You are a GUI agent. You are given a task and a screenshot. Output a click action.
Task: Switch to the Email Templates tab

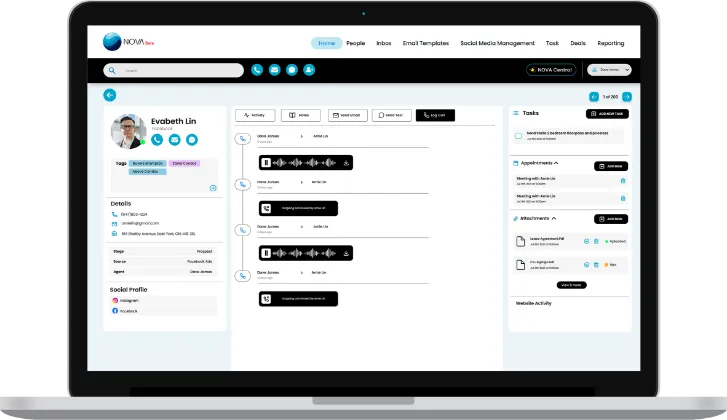click(x=425, y=43)
